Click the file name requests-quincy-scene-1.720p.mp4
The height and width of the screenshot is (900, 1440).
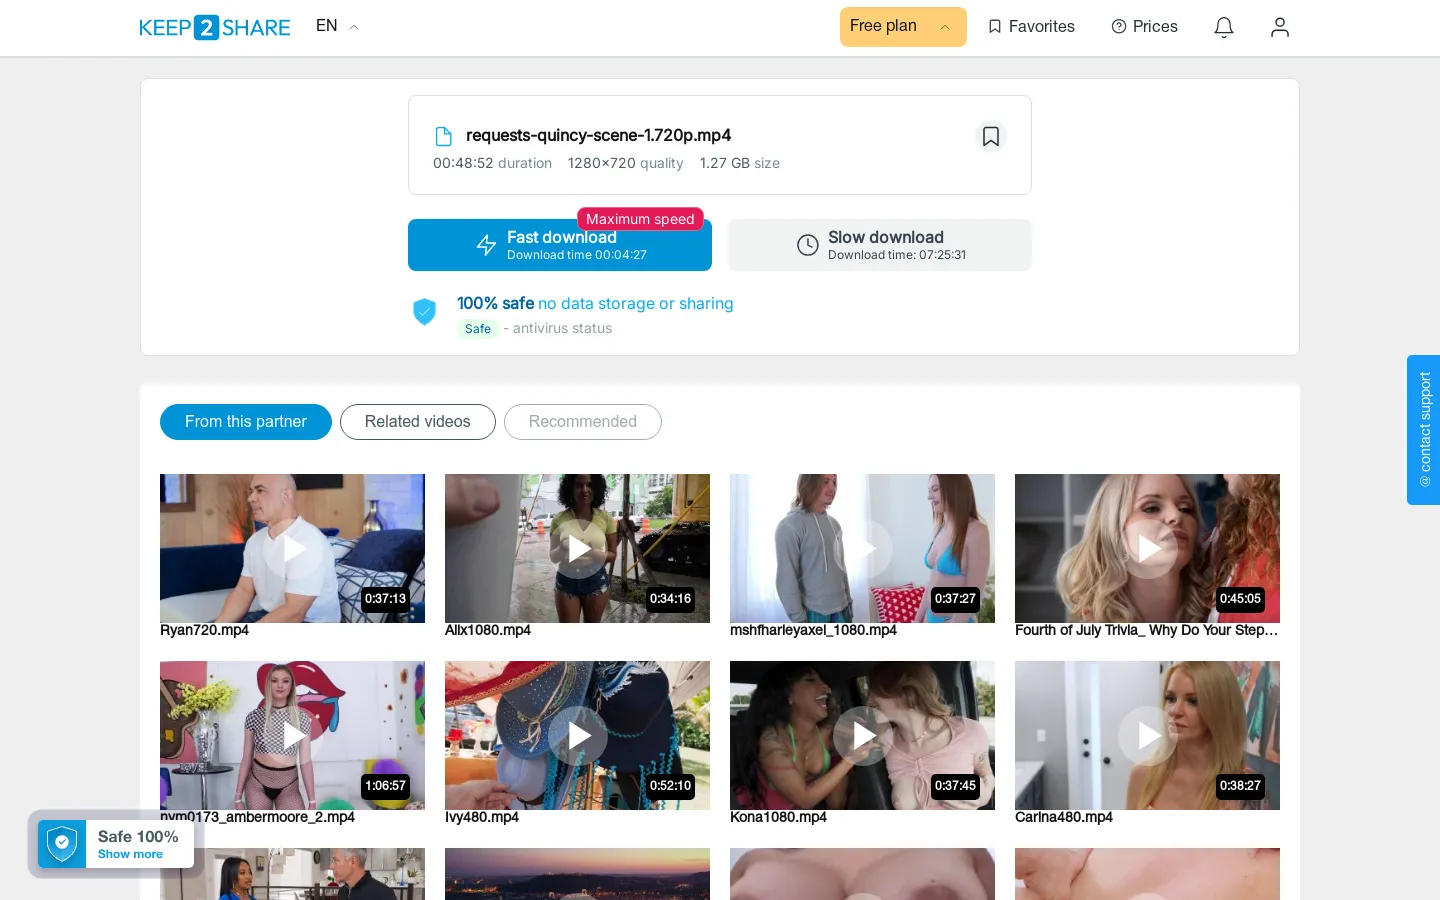[x=599, y=136]
